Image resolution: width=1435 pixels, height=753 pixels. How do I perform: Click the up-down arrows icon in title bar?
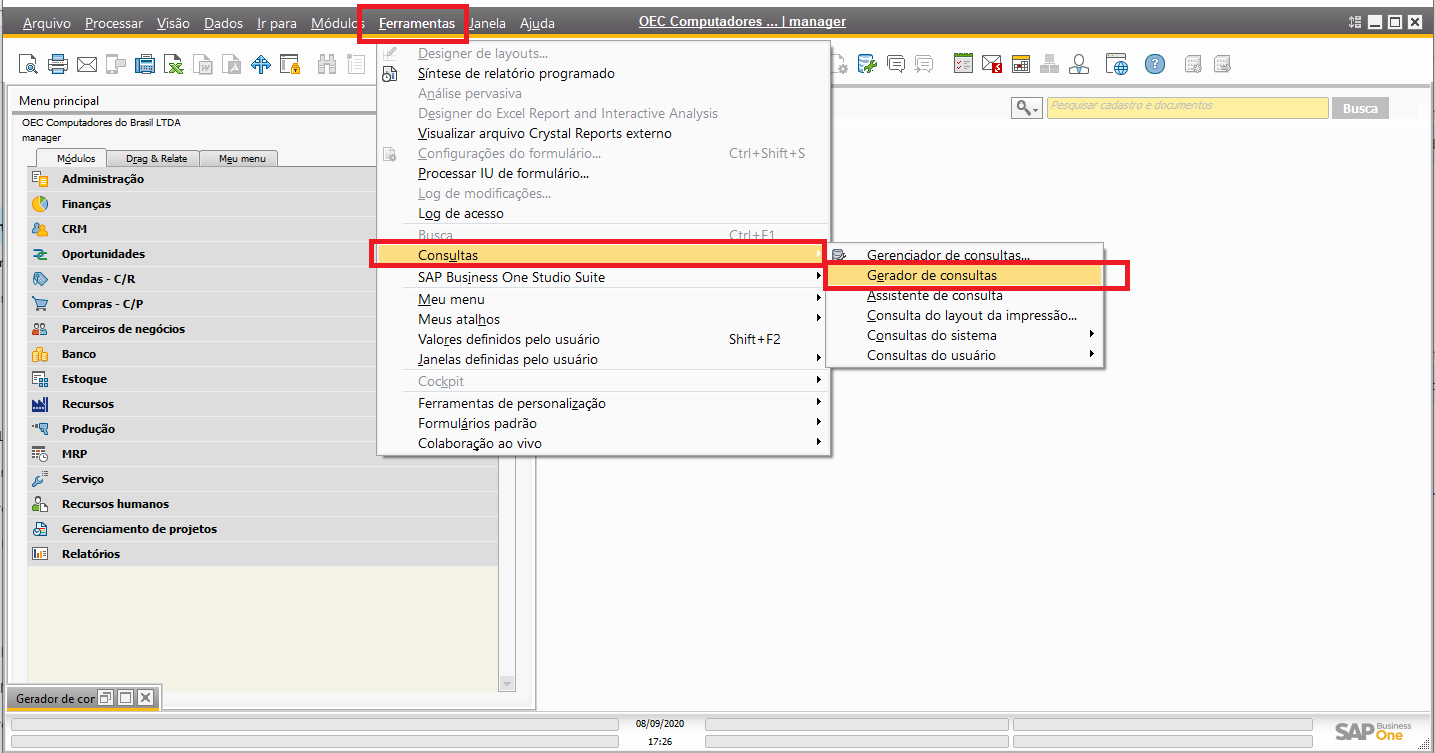pos(1355,22)
